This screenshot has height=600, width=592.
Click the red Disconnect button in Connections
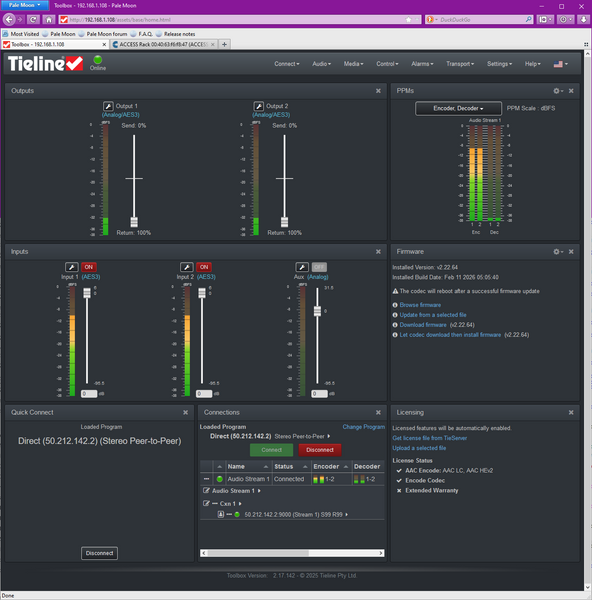point(320,450)
